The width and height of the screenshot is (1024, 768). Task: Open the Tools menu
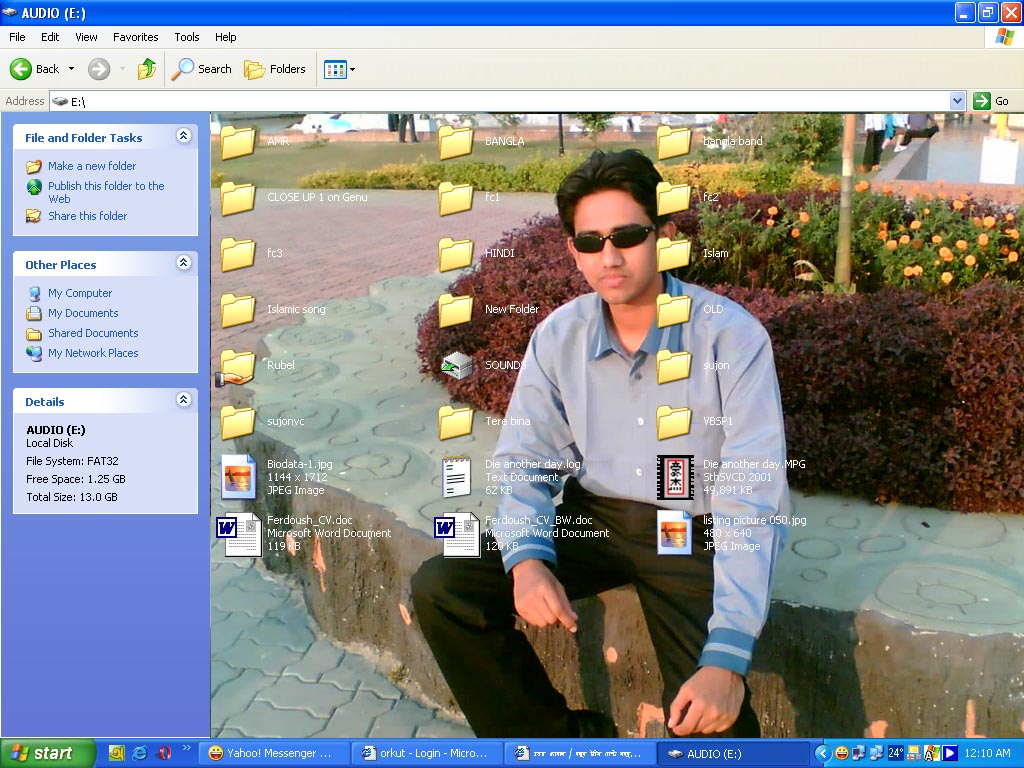[x=187, y=37]
